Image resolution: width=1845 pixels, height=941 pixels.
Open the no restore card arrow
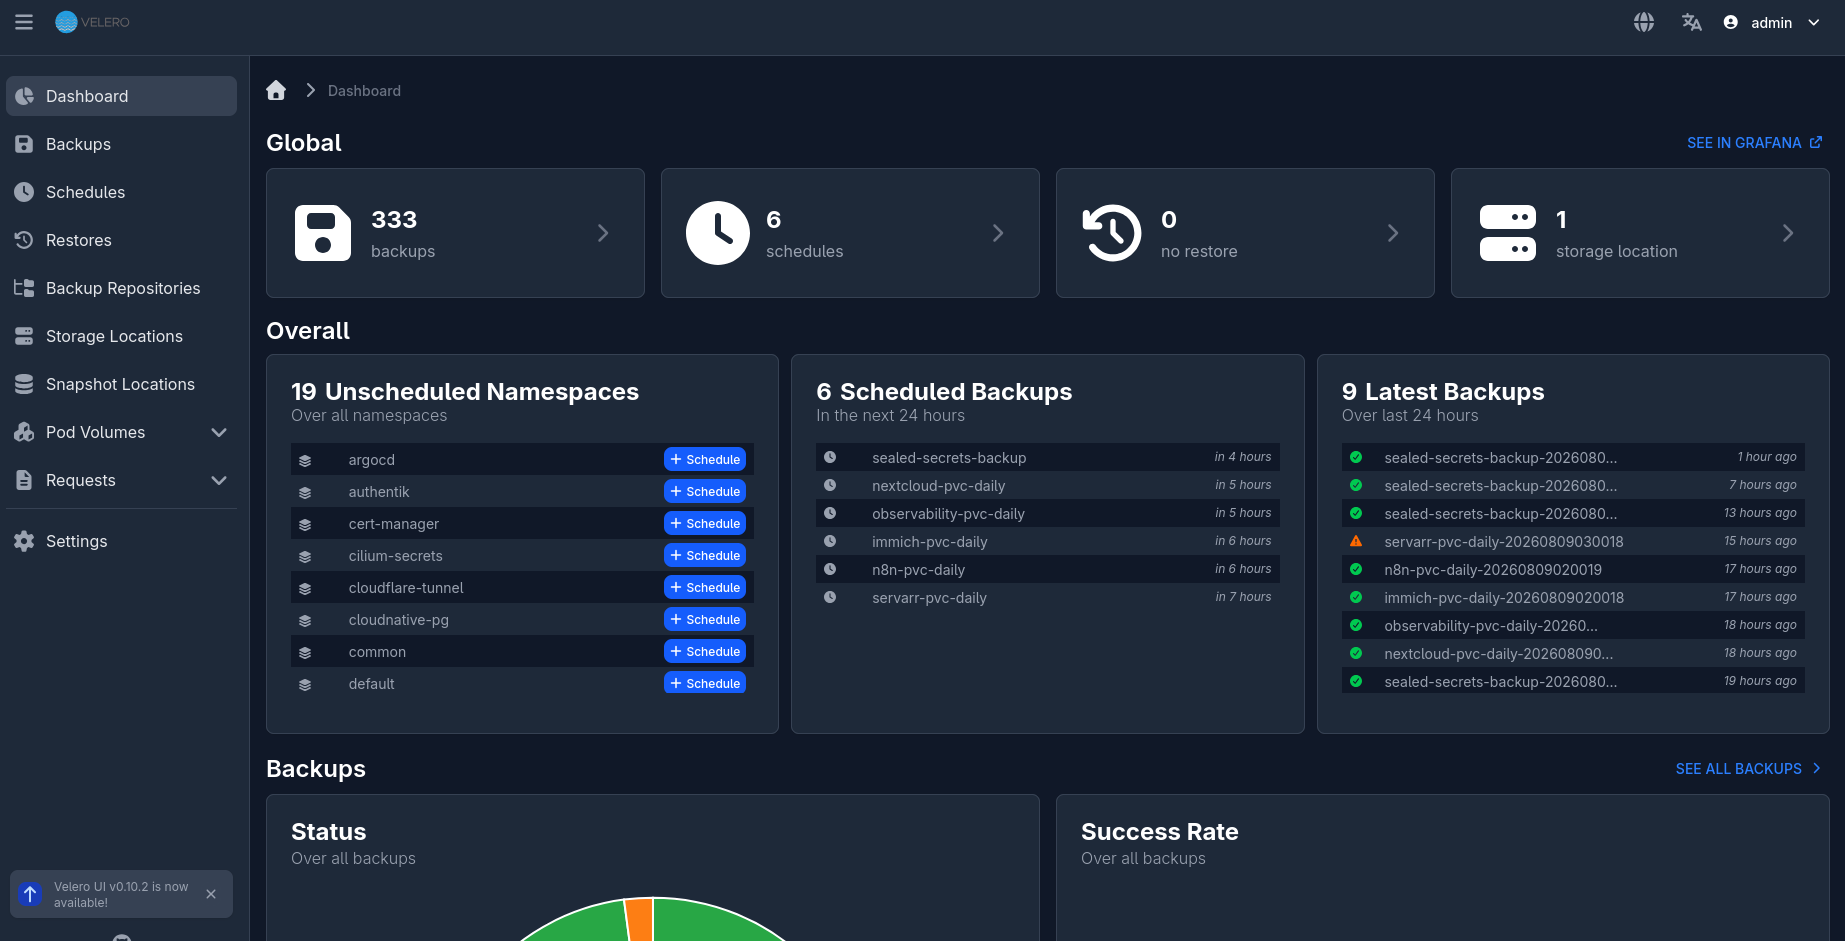click(1393, 233)
